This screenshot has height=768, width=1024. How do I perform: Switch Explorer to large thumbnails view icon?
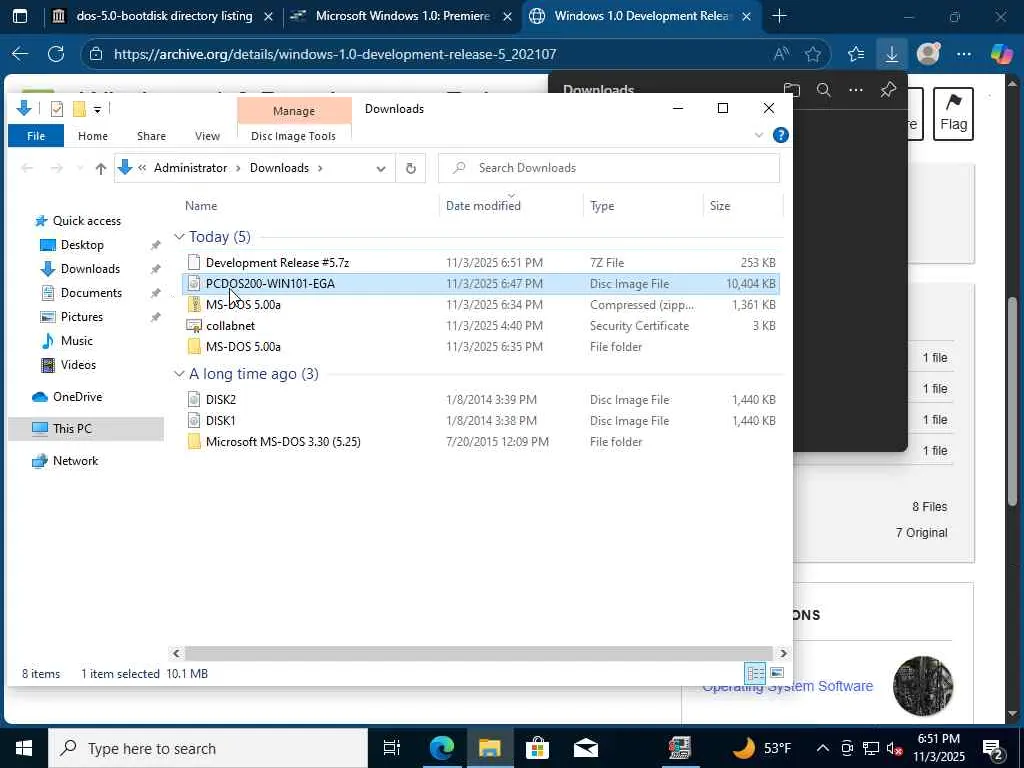tap(777, 673)
